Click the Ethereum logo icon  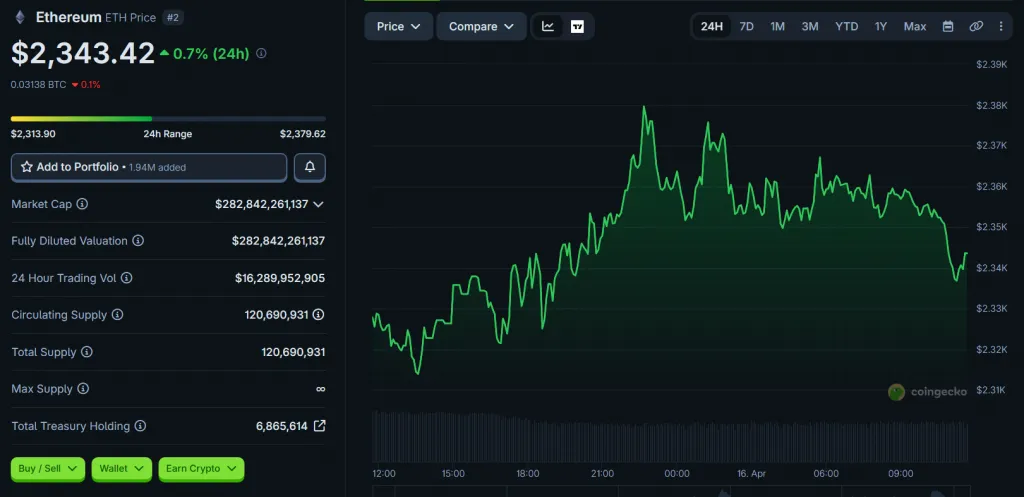coord(20,18)
